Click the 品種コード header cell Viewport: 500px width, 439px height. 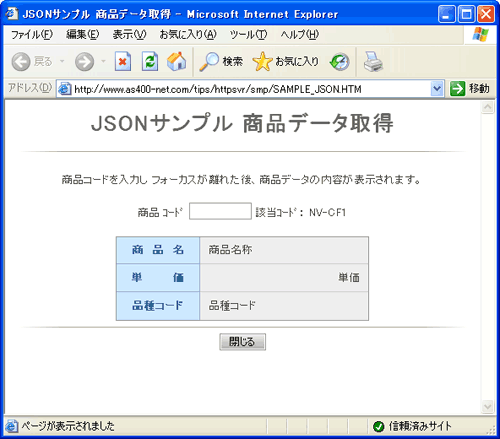point(158,306)
